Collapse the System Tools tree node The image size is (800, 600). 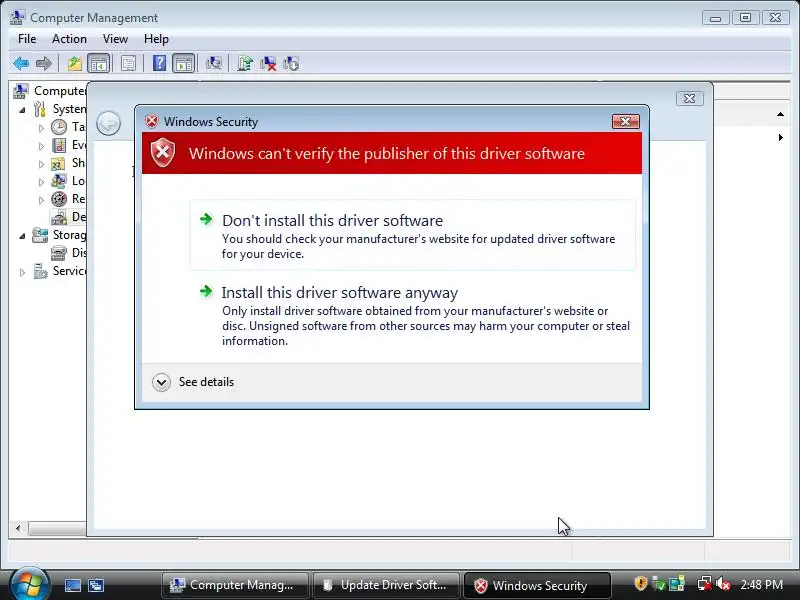(22, 110)
